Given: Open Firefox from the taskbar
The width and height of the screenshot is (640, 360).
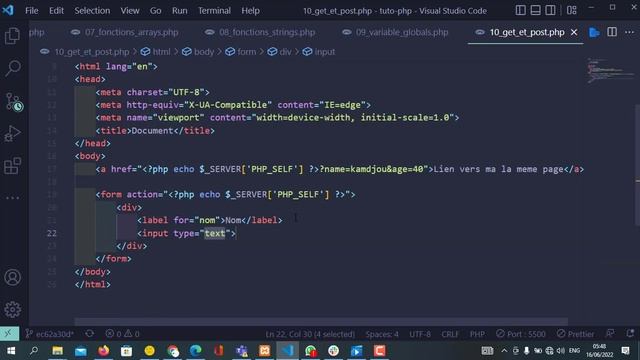Looking at the screenshot, I should (x=104, y=351).
